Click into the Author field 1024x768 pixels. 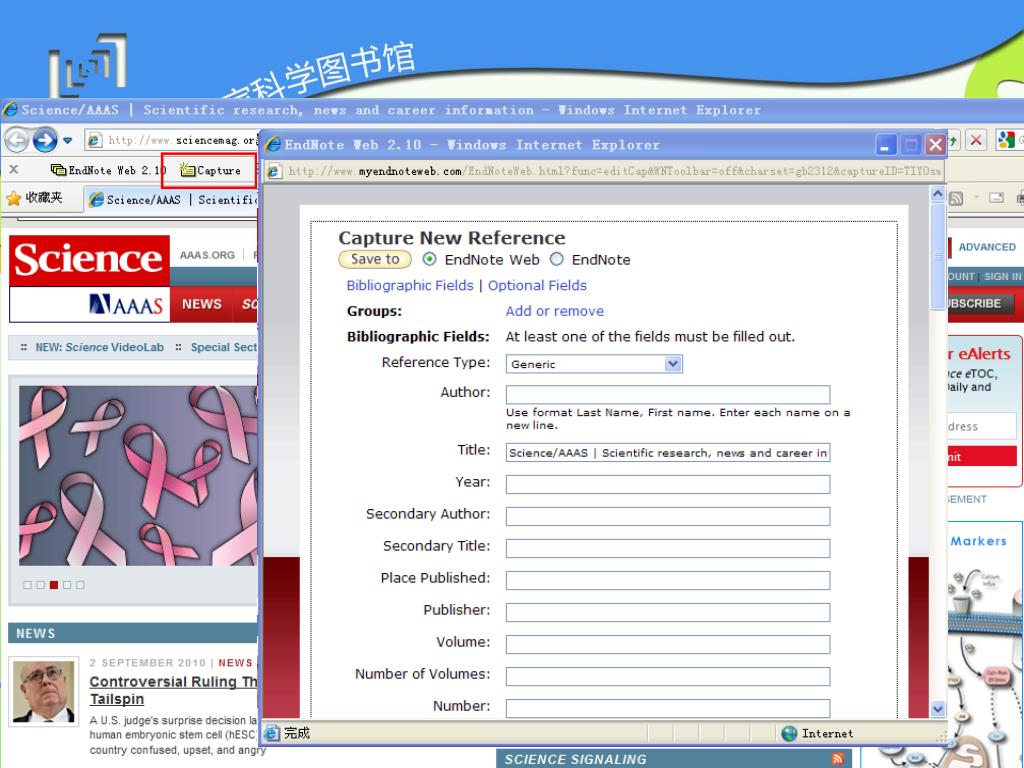click(x=667, y=394)
